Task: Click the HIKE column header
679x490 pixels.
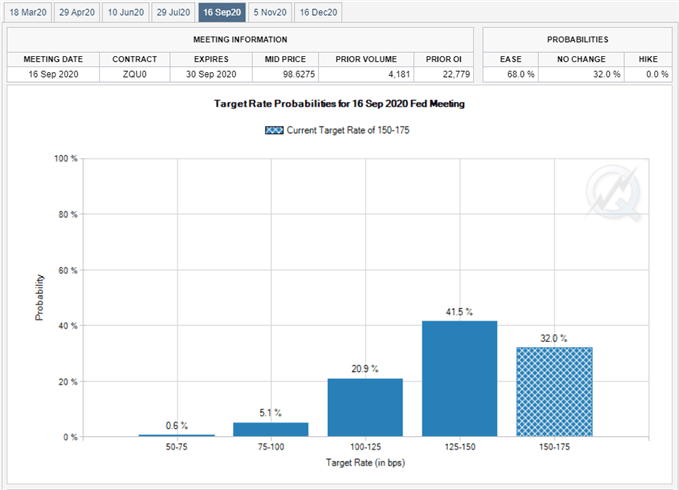Action: pyautogui.click(x=648, y=59)
